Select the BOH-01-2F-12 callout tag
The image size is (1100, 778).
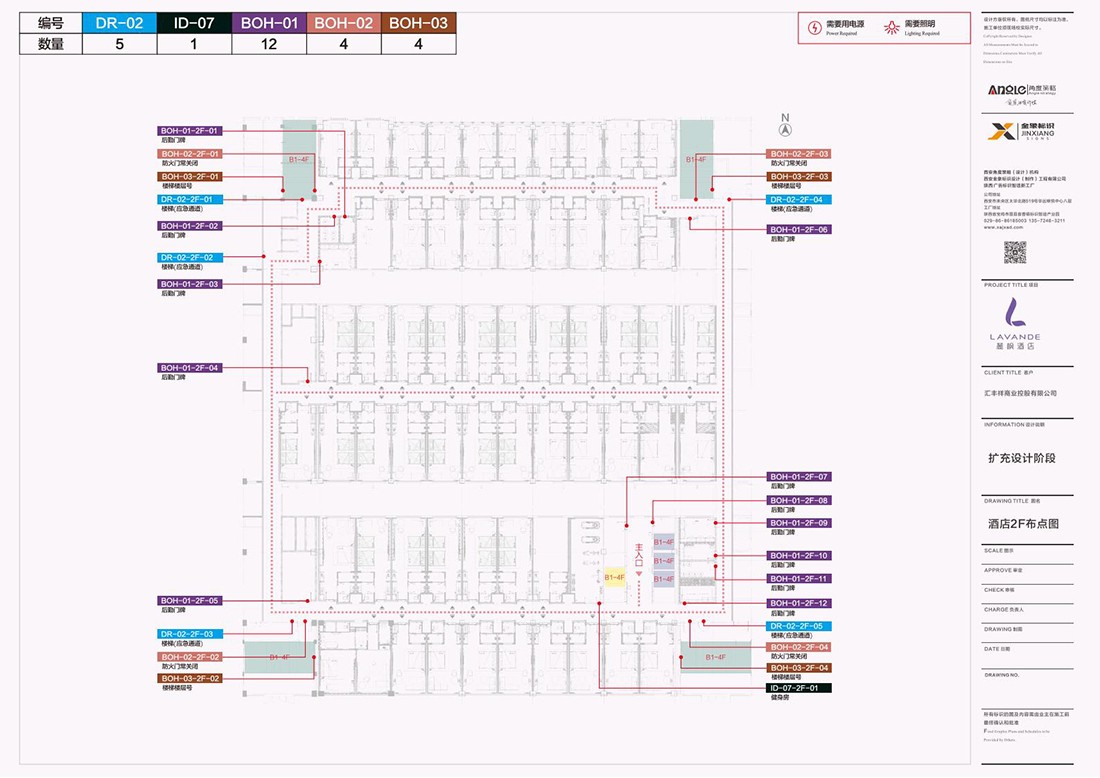point(799,603)
